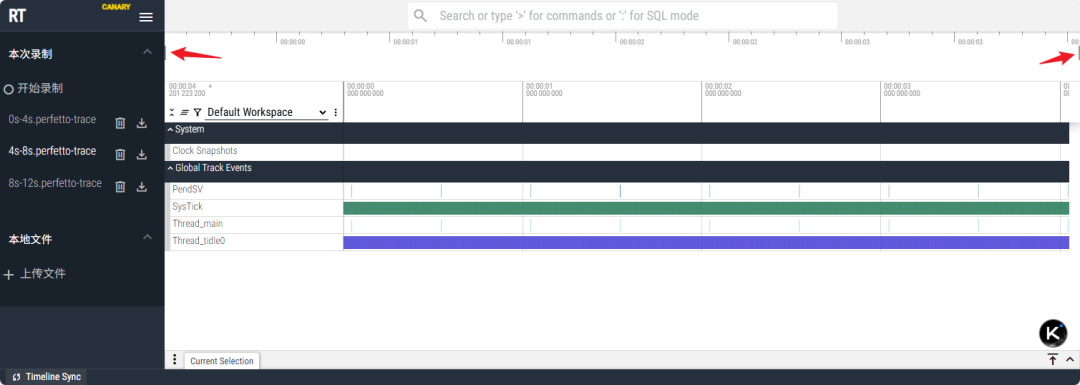This screenshot has width=1080, height=385.
Task: Select the Clock Snapshots track
Action: 205,151
